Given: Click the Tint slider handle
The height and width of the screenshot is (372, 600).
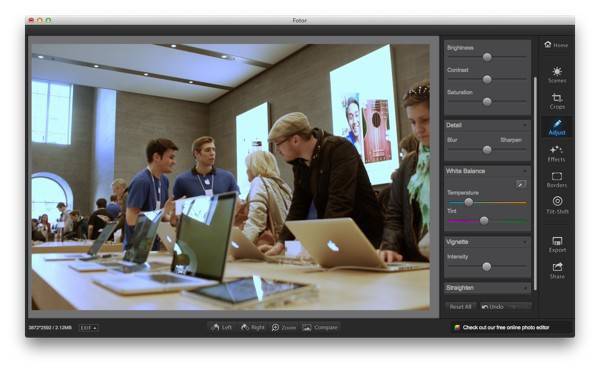Looking at the screenshot, I should click(x=484, y=220).
